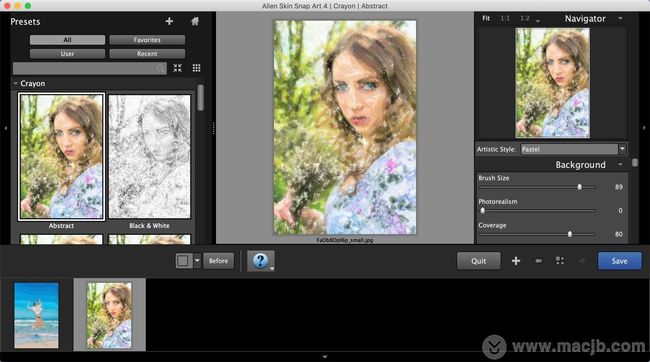650x362 pixels.
Task: Click the plus icon next to Quit
Action: pyautogui.click(x=516, y=261)
